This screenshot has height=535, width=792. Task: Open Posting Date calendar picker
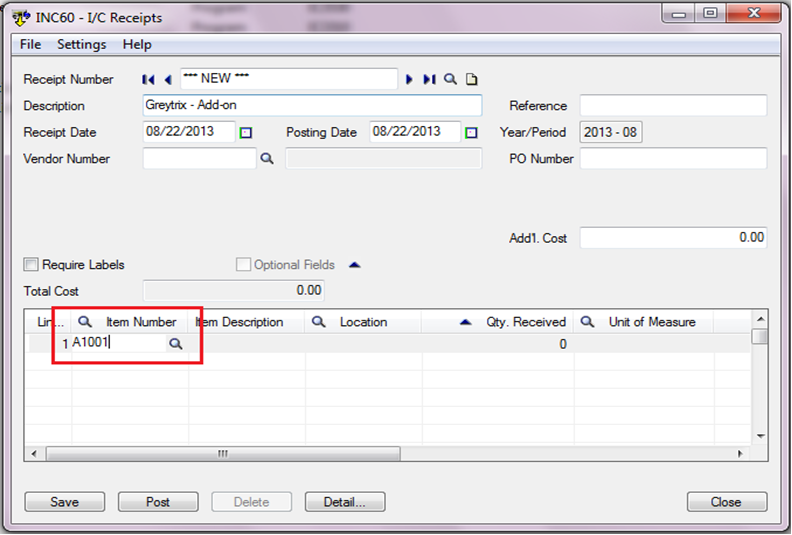point(471,133)
